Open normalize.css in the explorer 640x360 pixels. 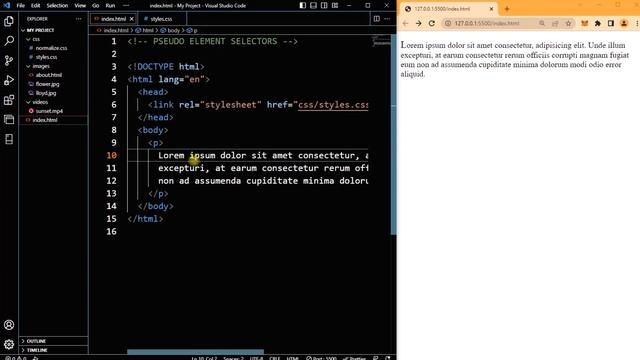(x=53, y=48)
